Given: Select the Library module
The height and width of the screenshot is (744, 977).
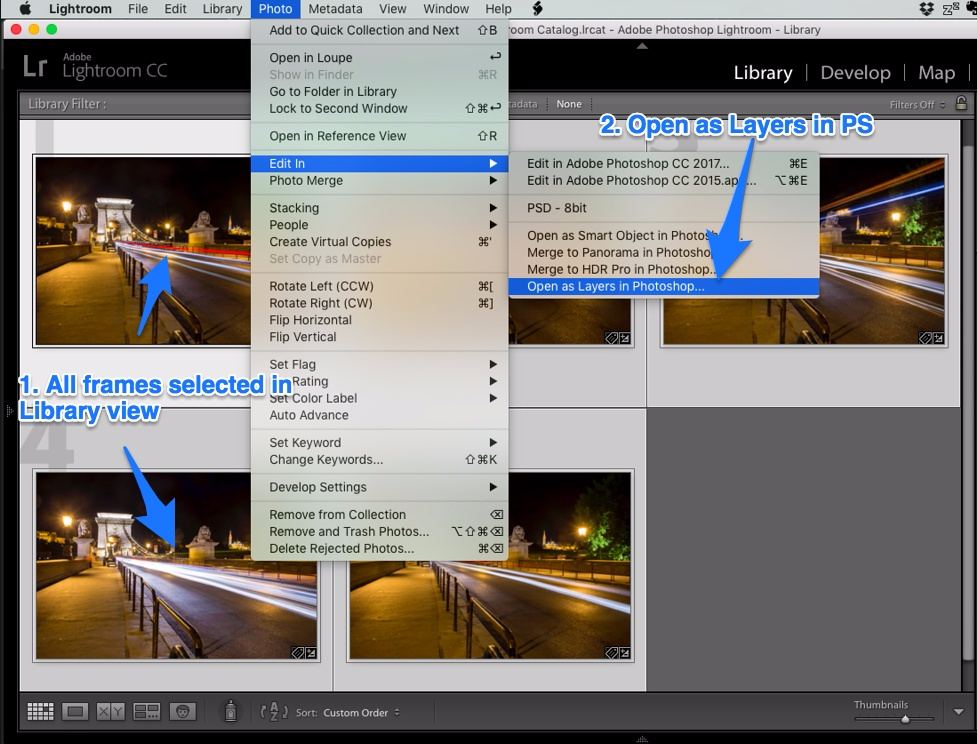Looking at the screenshot, I should click(x=763, y=73).
